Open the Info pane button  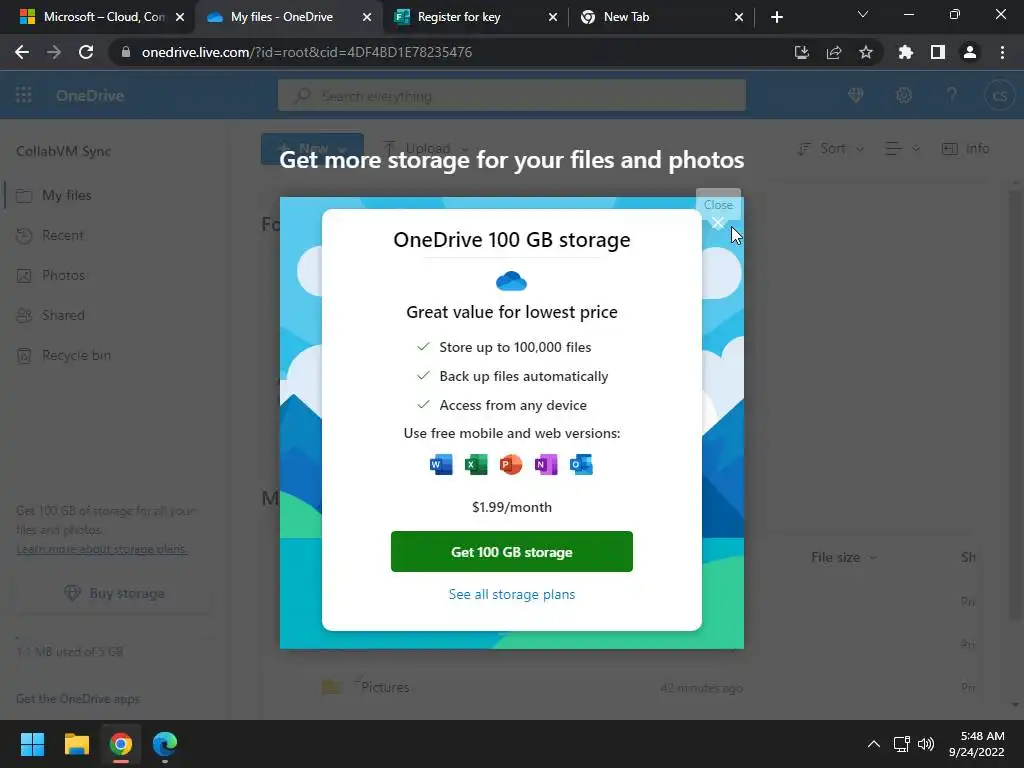click(965, 149)
